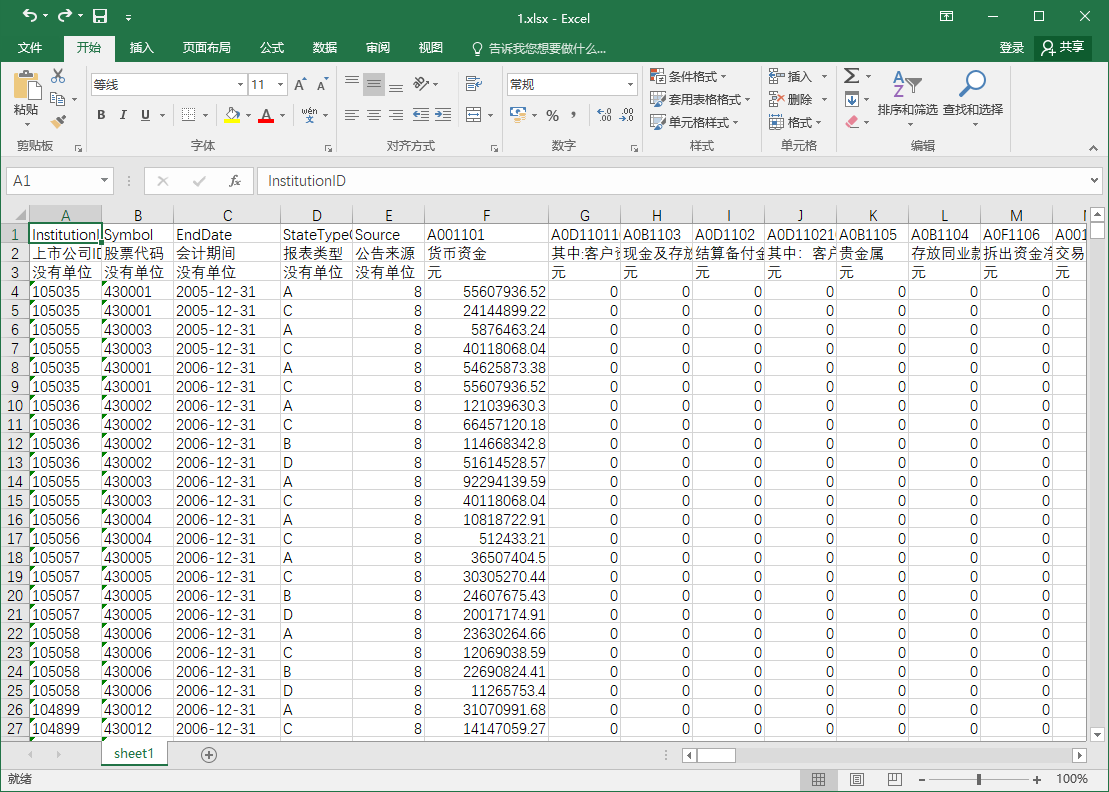Open the font name dropdown 等线
Image resolution: width=1109 pixels, height=792 pixels.
(x=240, y=85)
